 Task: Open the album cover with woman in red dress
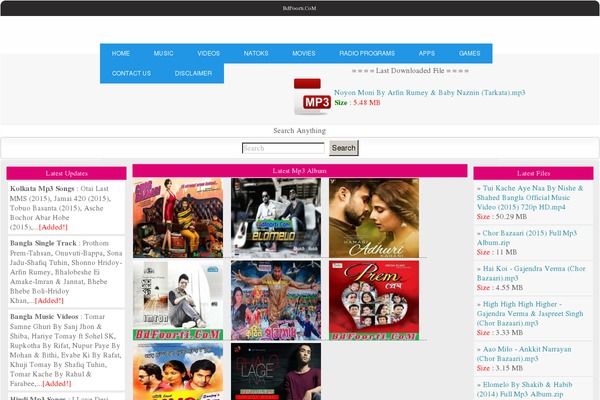click(x=178, y=218)
